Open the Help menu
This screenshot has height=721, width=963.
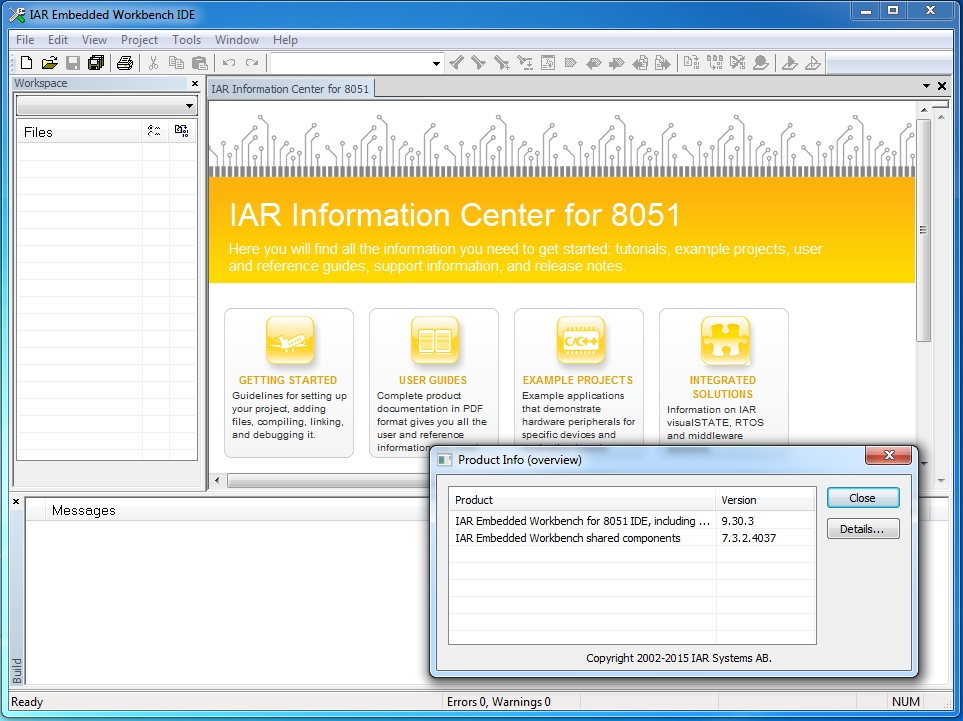(285, 39)
